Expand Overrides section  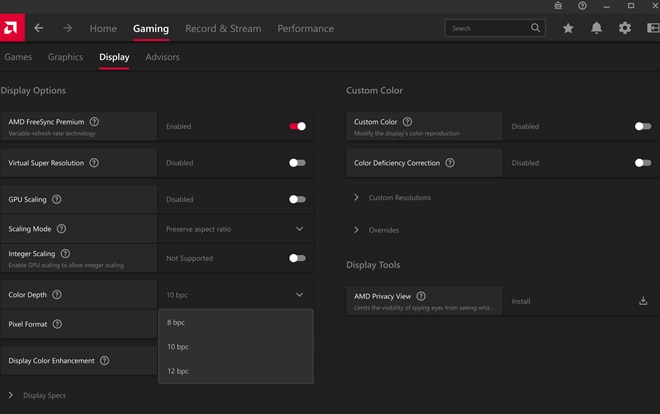[376, 230]
